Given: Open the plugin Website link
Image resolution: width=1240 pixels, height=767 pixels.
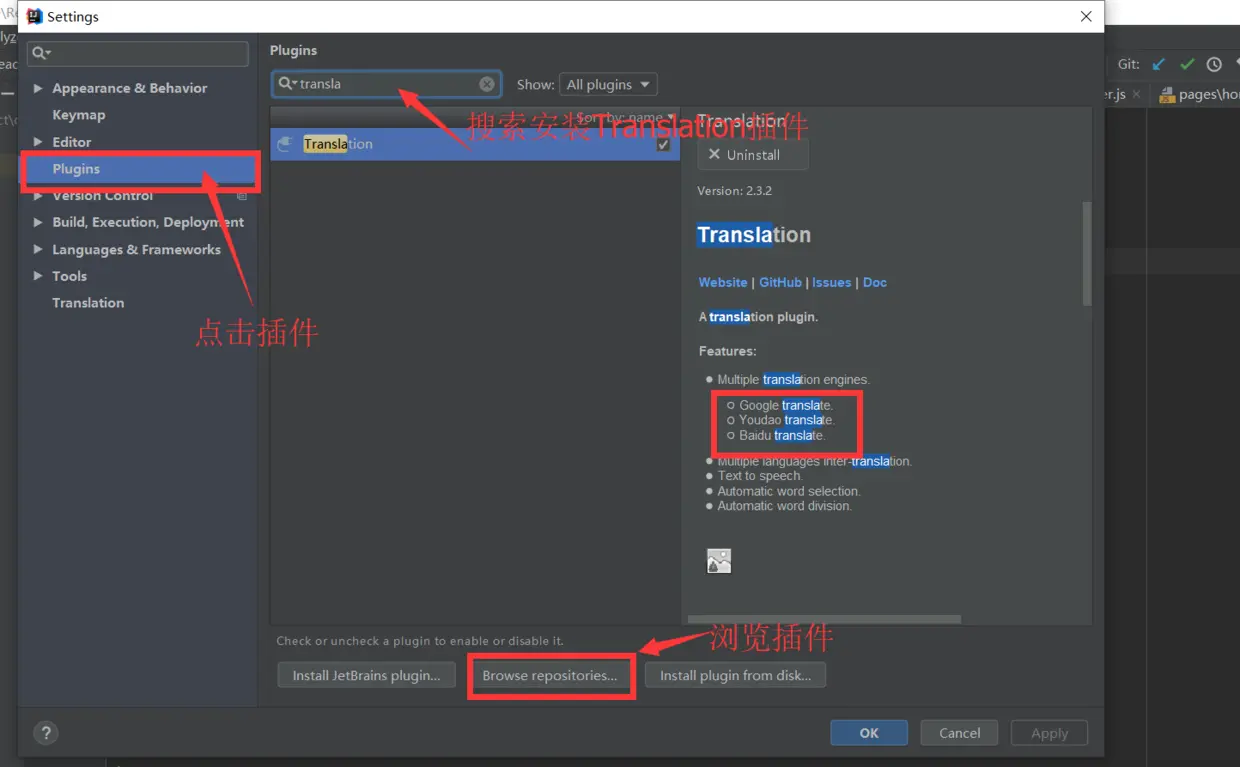Looking at the screenshot, I should [x=723, y=282].
